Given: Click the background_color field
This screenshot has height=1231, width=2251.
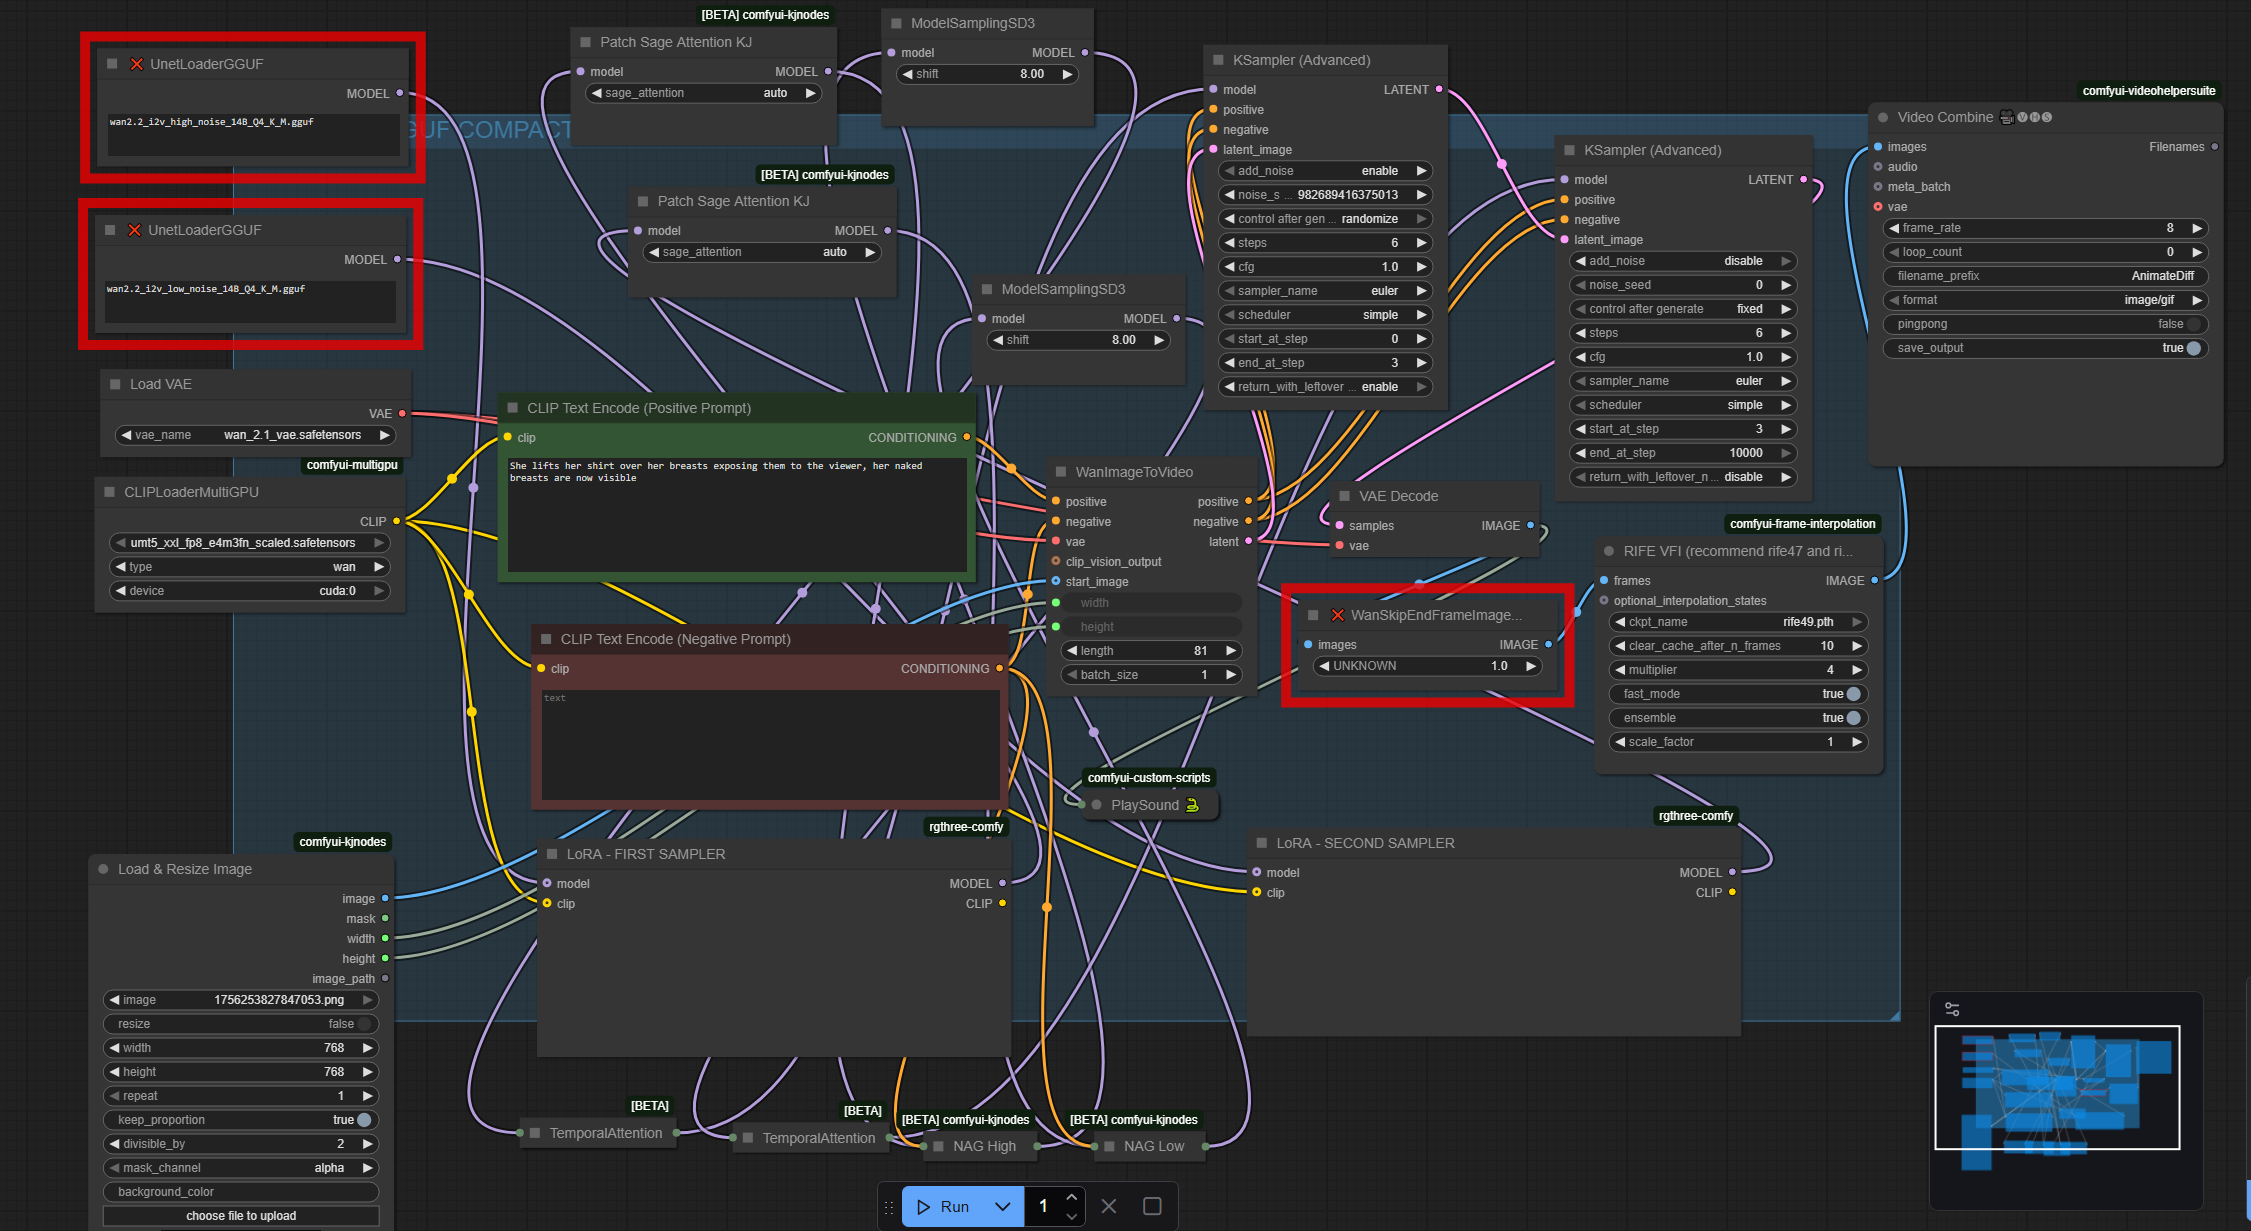Looking at the screenshot, I should coord(241,1192).
